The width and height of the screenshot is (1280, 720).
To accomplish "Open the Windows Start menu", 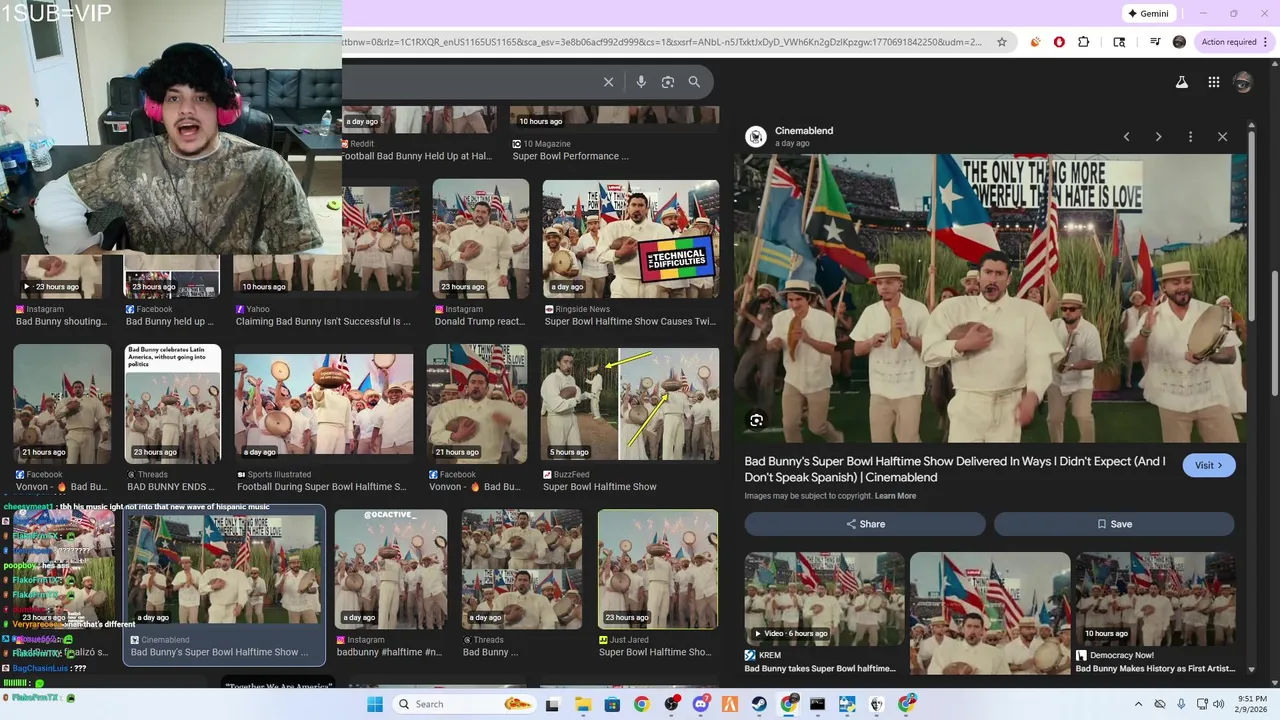I will [x=375, y=704].
